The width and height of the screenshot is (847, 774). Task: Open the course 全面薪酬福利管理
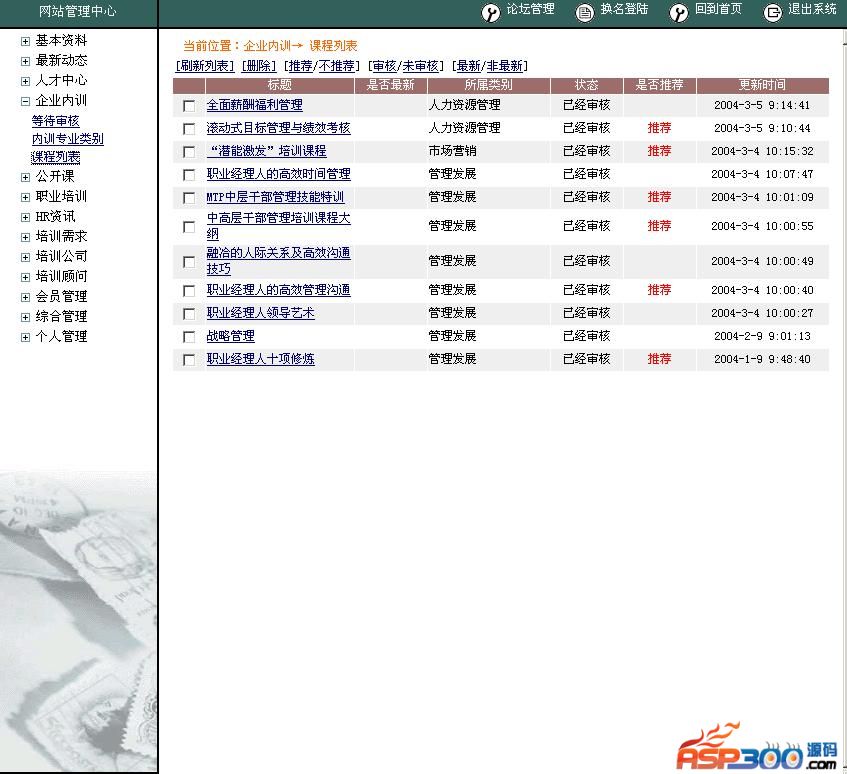click(x=254, y=105)
